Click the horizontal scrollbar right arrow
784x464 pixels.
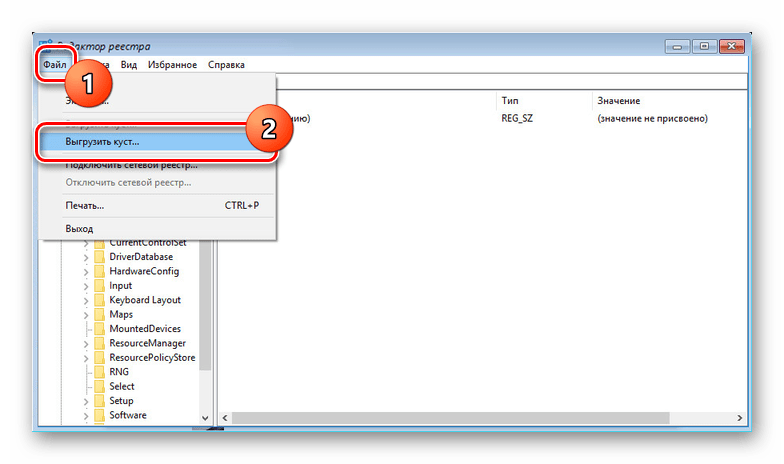pyautogui.click(x=740, y=418)
